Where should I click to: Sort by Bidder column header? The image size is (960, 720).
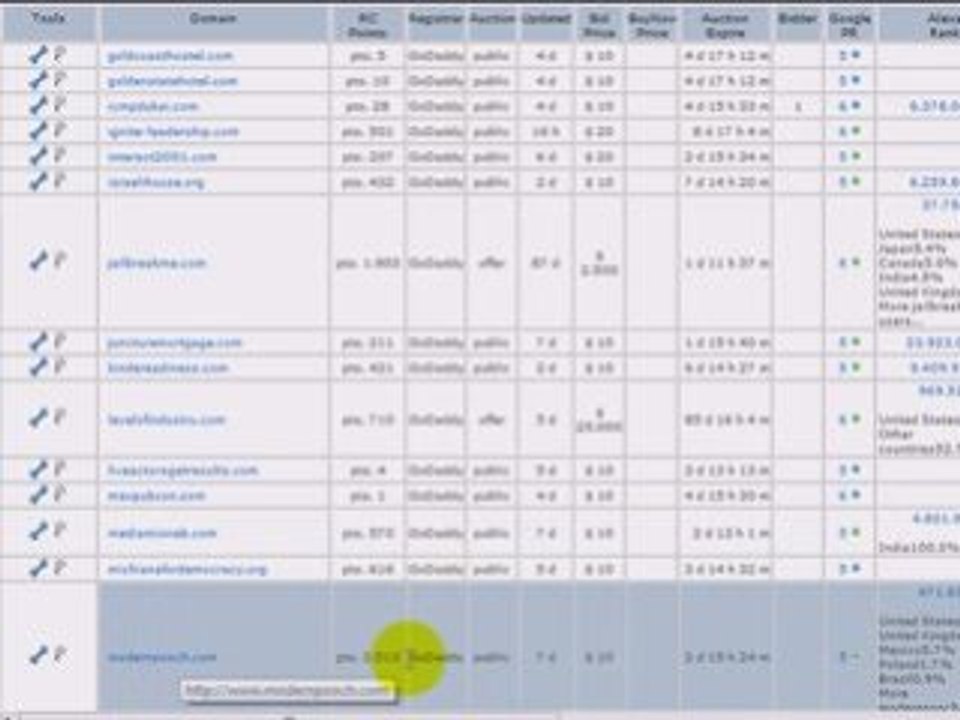point(798,18)
